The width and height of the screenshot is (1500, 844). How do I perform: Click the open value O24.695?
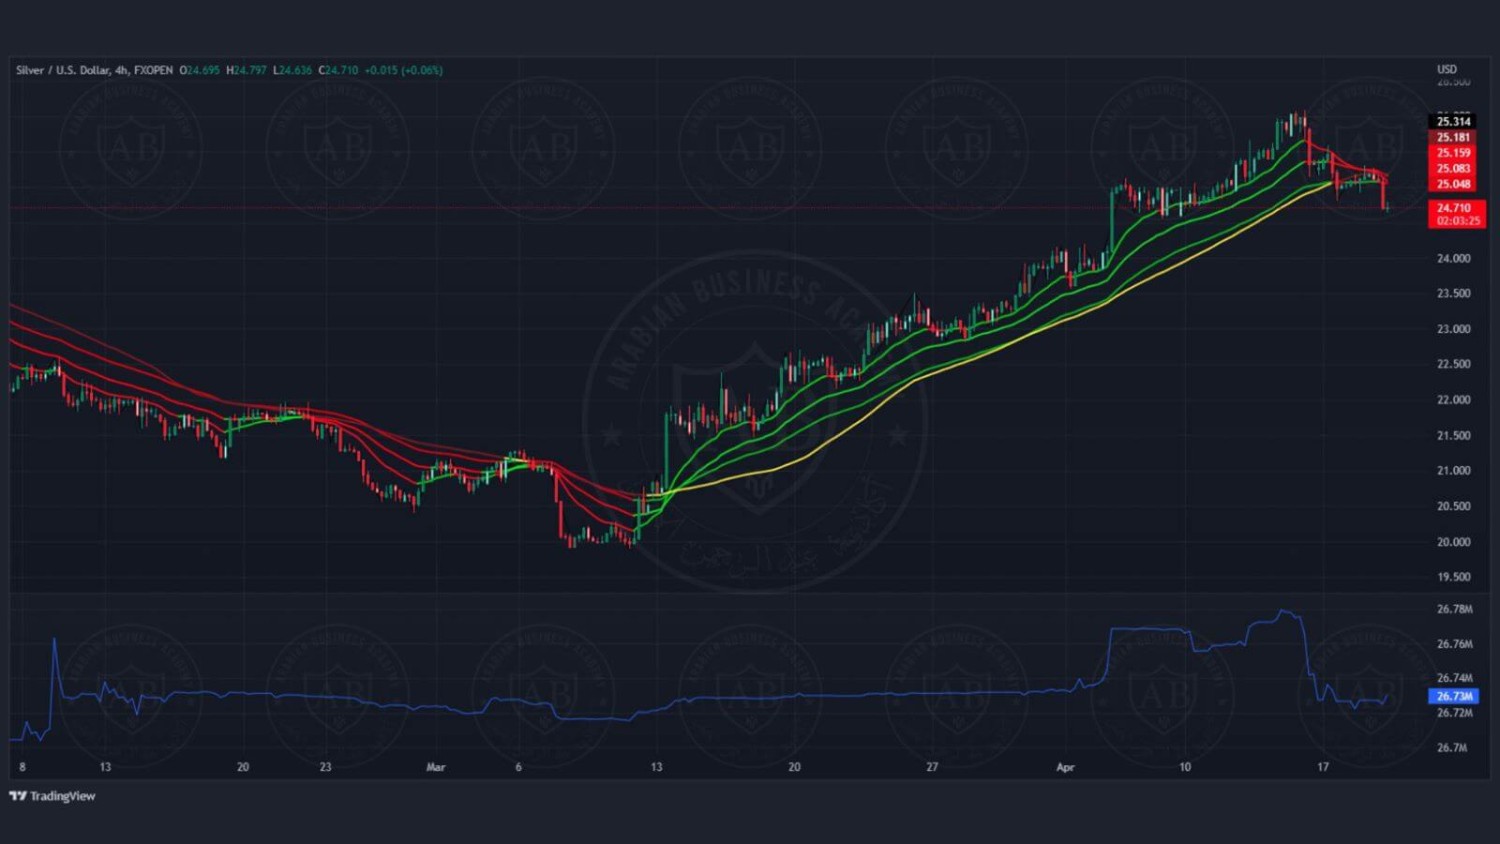(199, 70)
